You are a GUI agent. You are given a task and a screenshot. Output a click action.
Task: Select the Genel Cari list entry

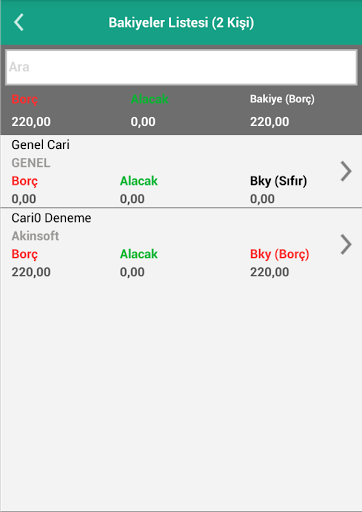[181, 171]
